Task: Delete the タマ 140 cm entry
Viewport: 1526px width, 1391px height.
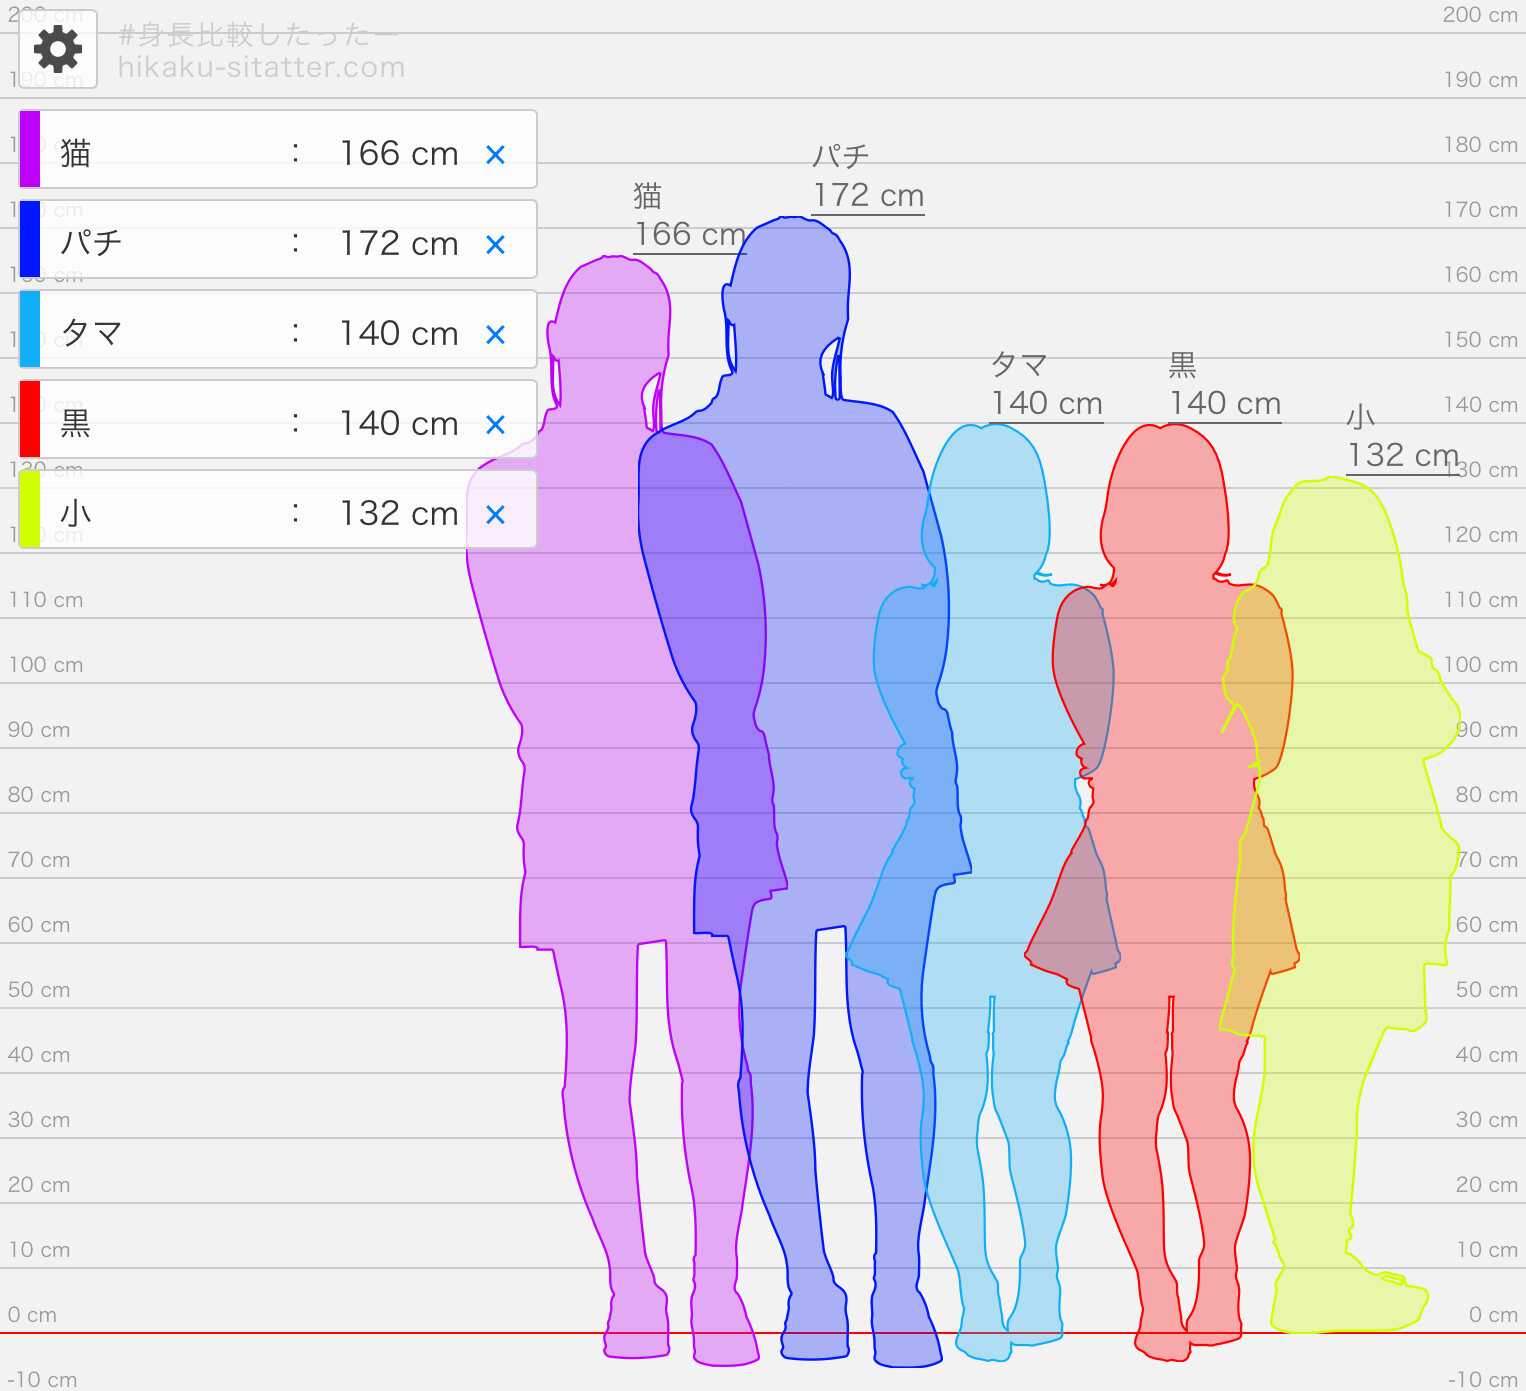Action: [x=495, y=335]
